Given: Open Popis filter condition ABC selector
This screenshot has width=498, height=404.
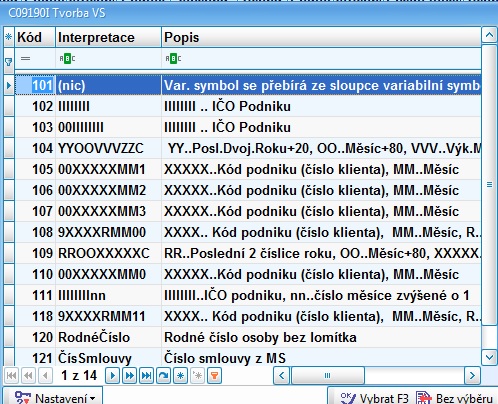Looking at the screenshot, I should pos(173,59).
